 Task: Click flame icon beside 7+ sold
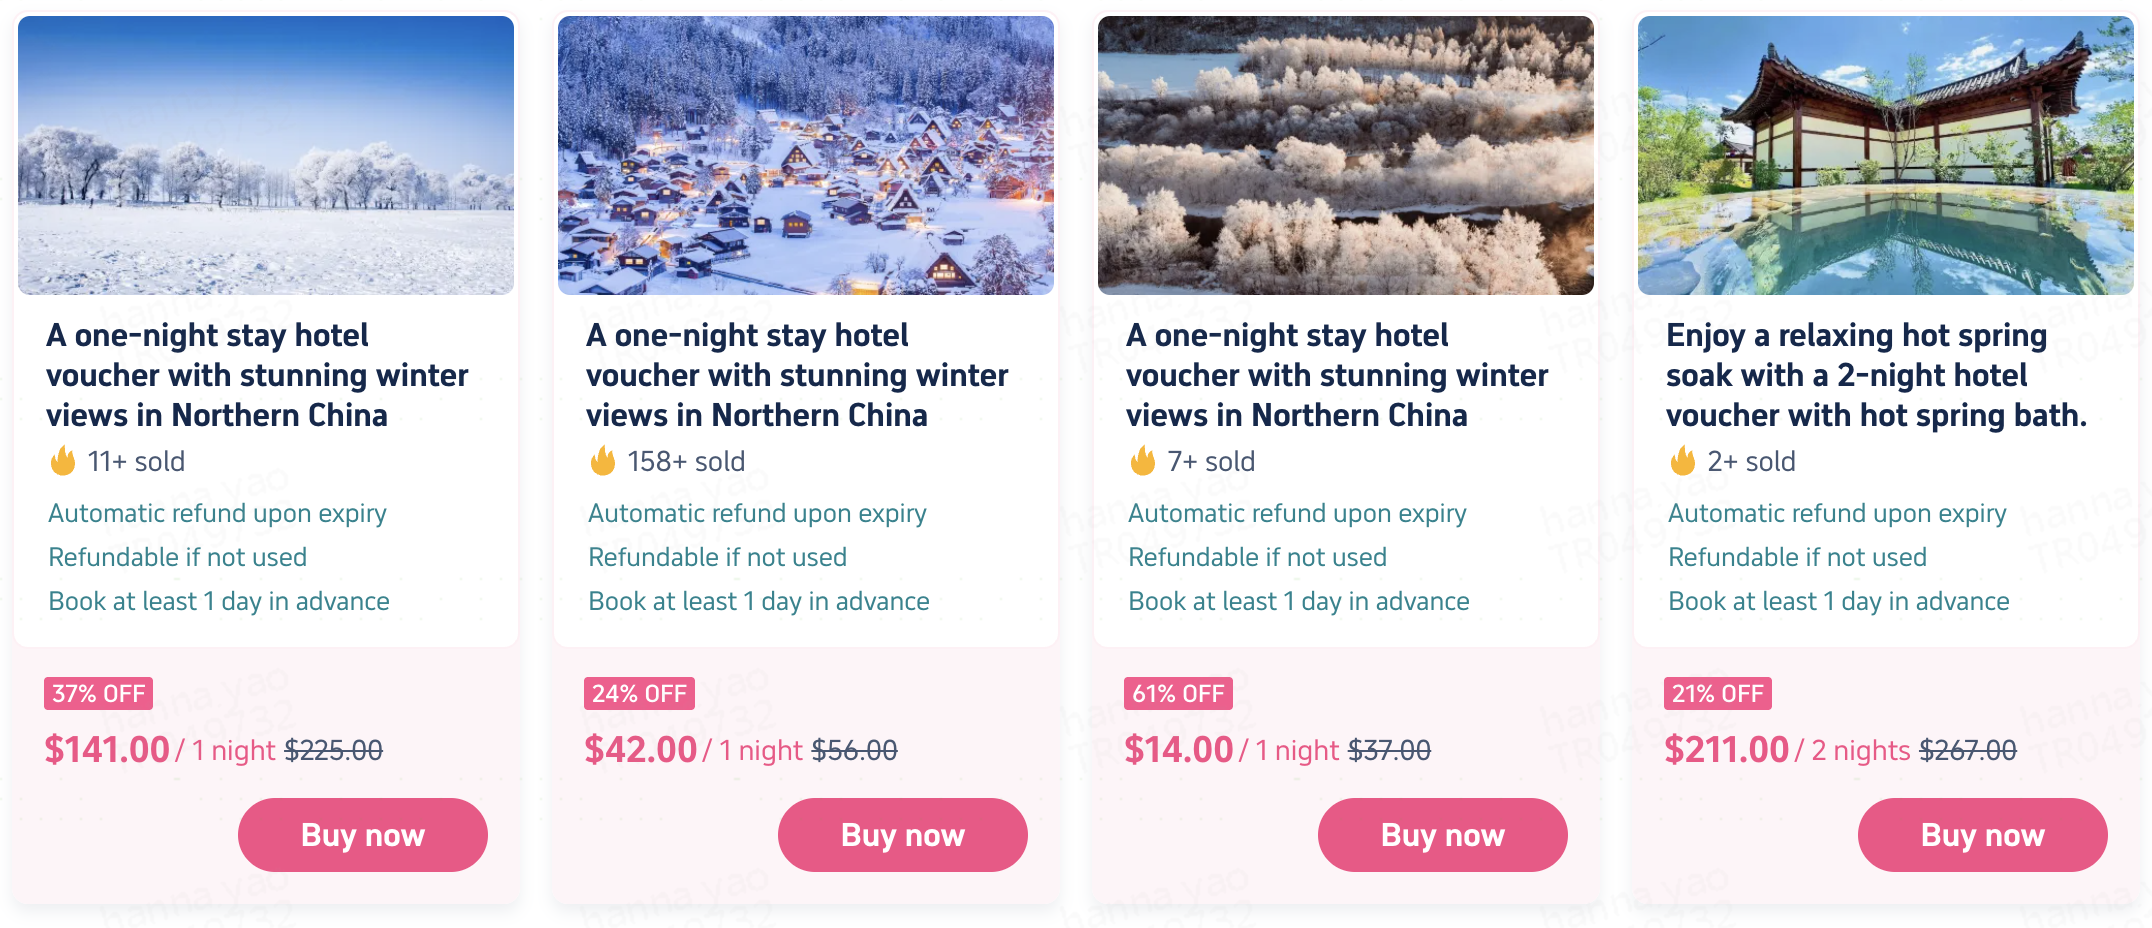(1143, 461)
